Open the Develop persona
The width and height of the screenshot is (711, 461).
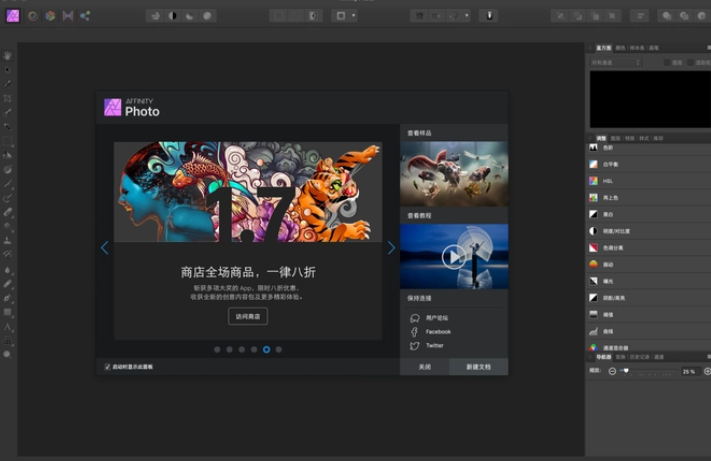[x=50, y=16]
